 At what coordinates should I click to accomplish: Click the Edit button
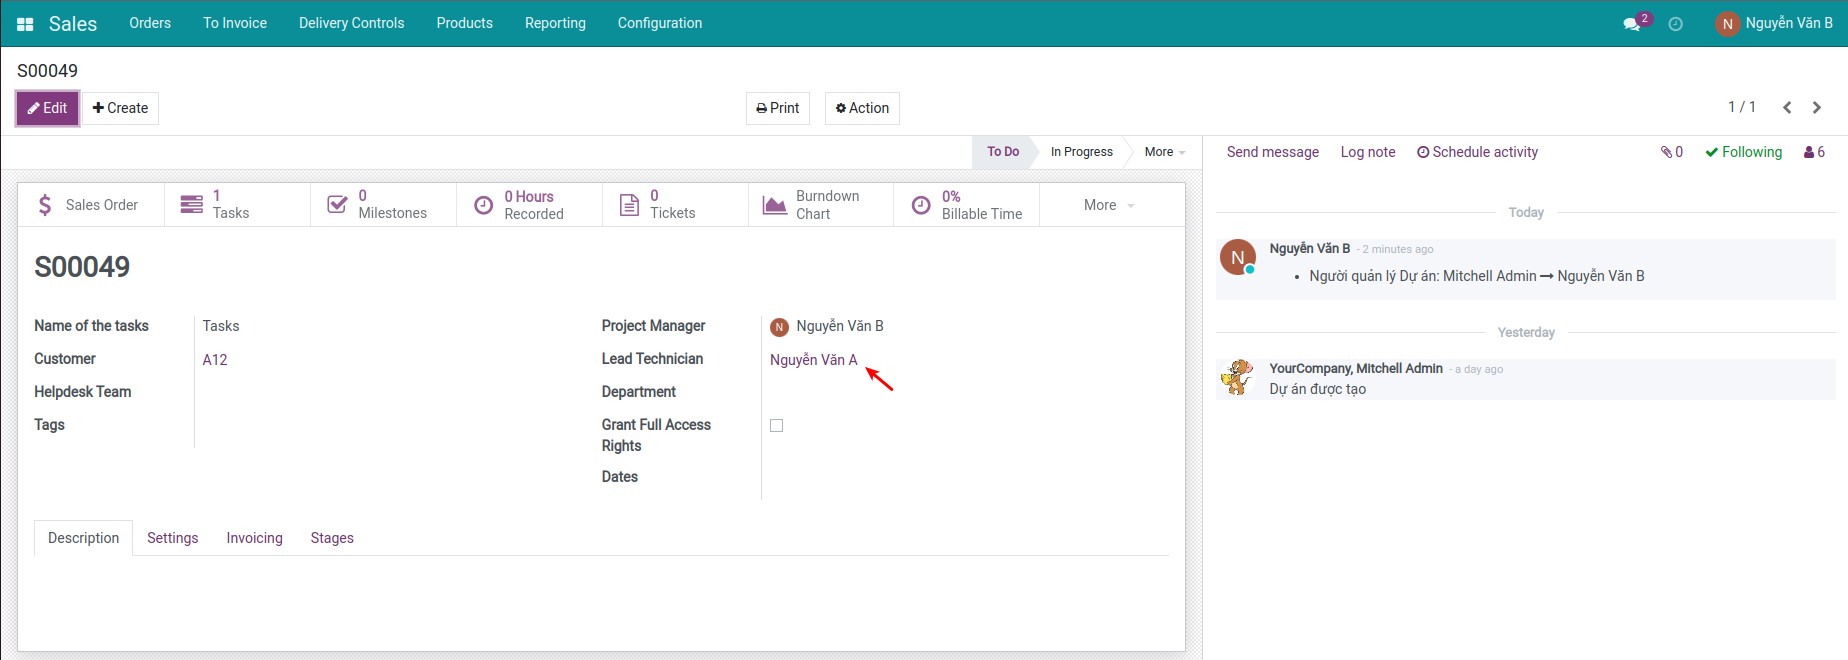coord(47,108)
